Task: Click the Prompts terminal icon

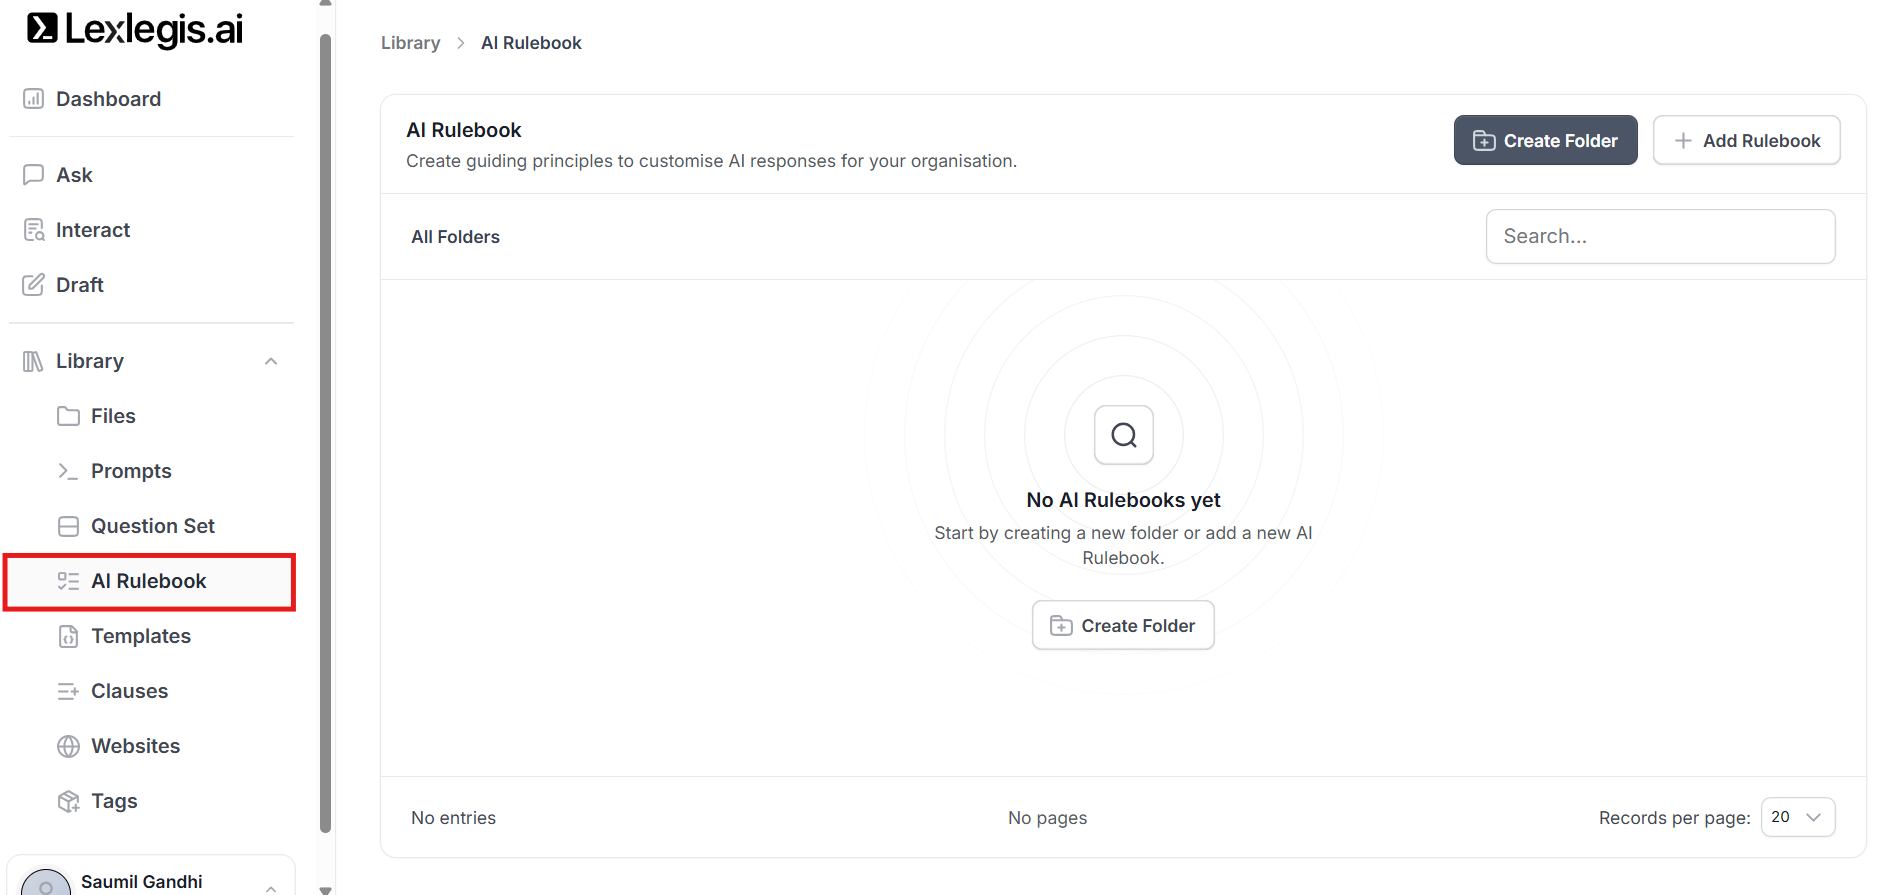Action: [68, 471]
